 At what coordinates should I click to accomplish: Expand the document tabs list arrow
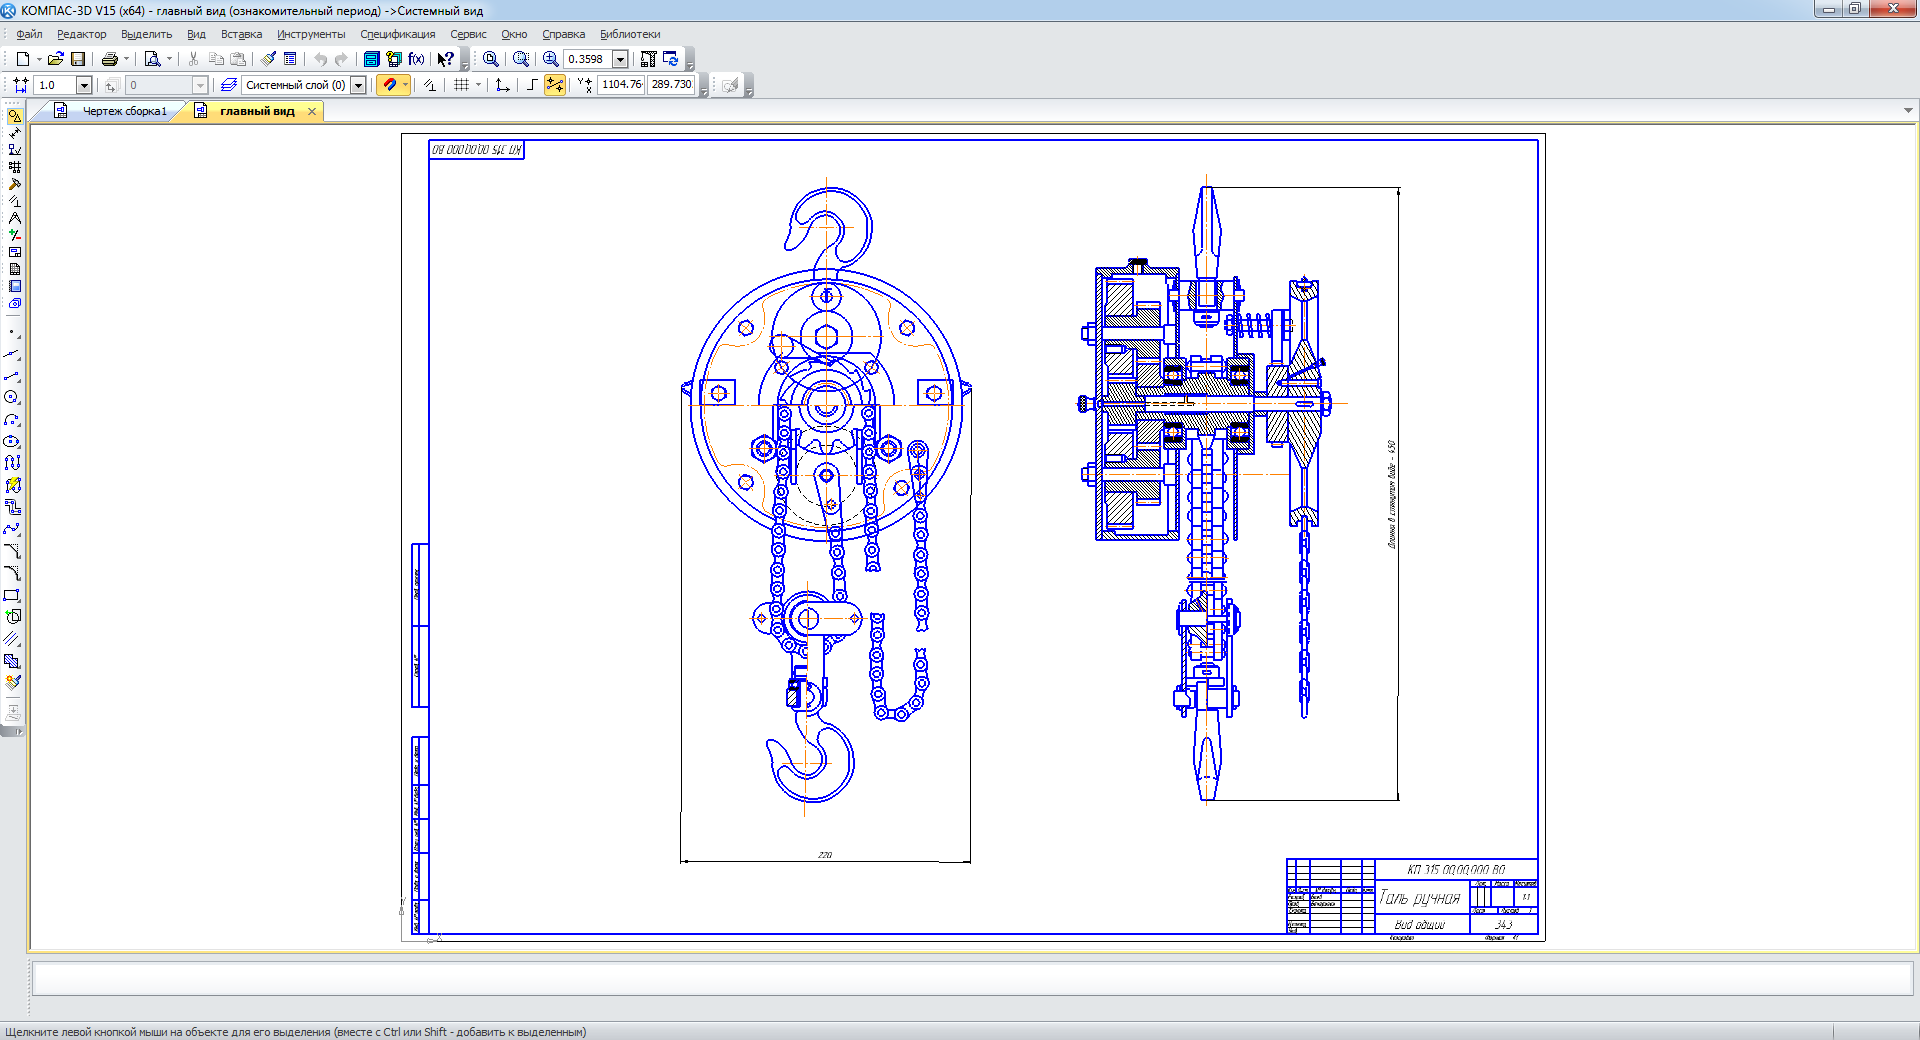[x=1908, y=111]
